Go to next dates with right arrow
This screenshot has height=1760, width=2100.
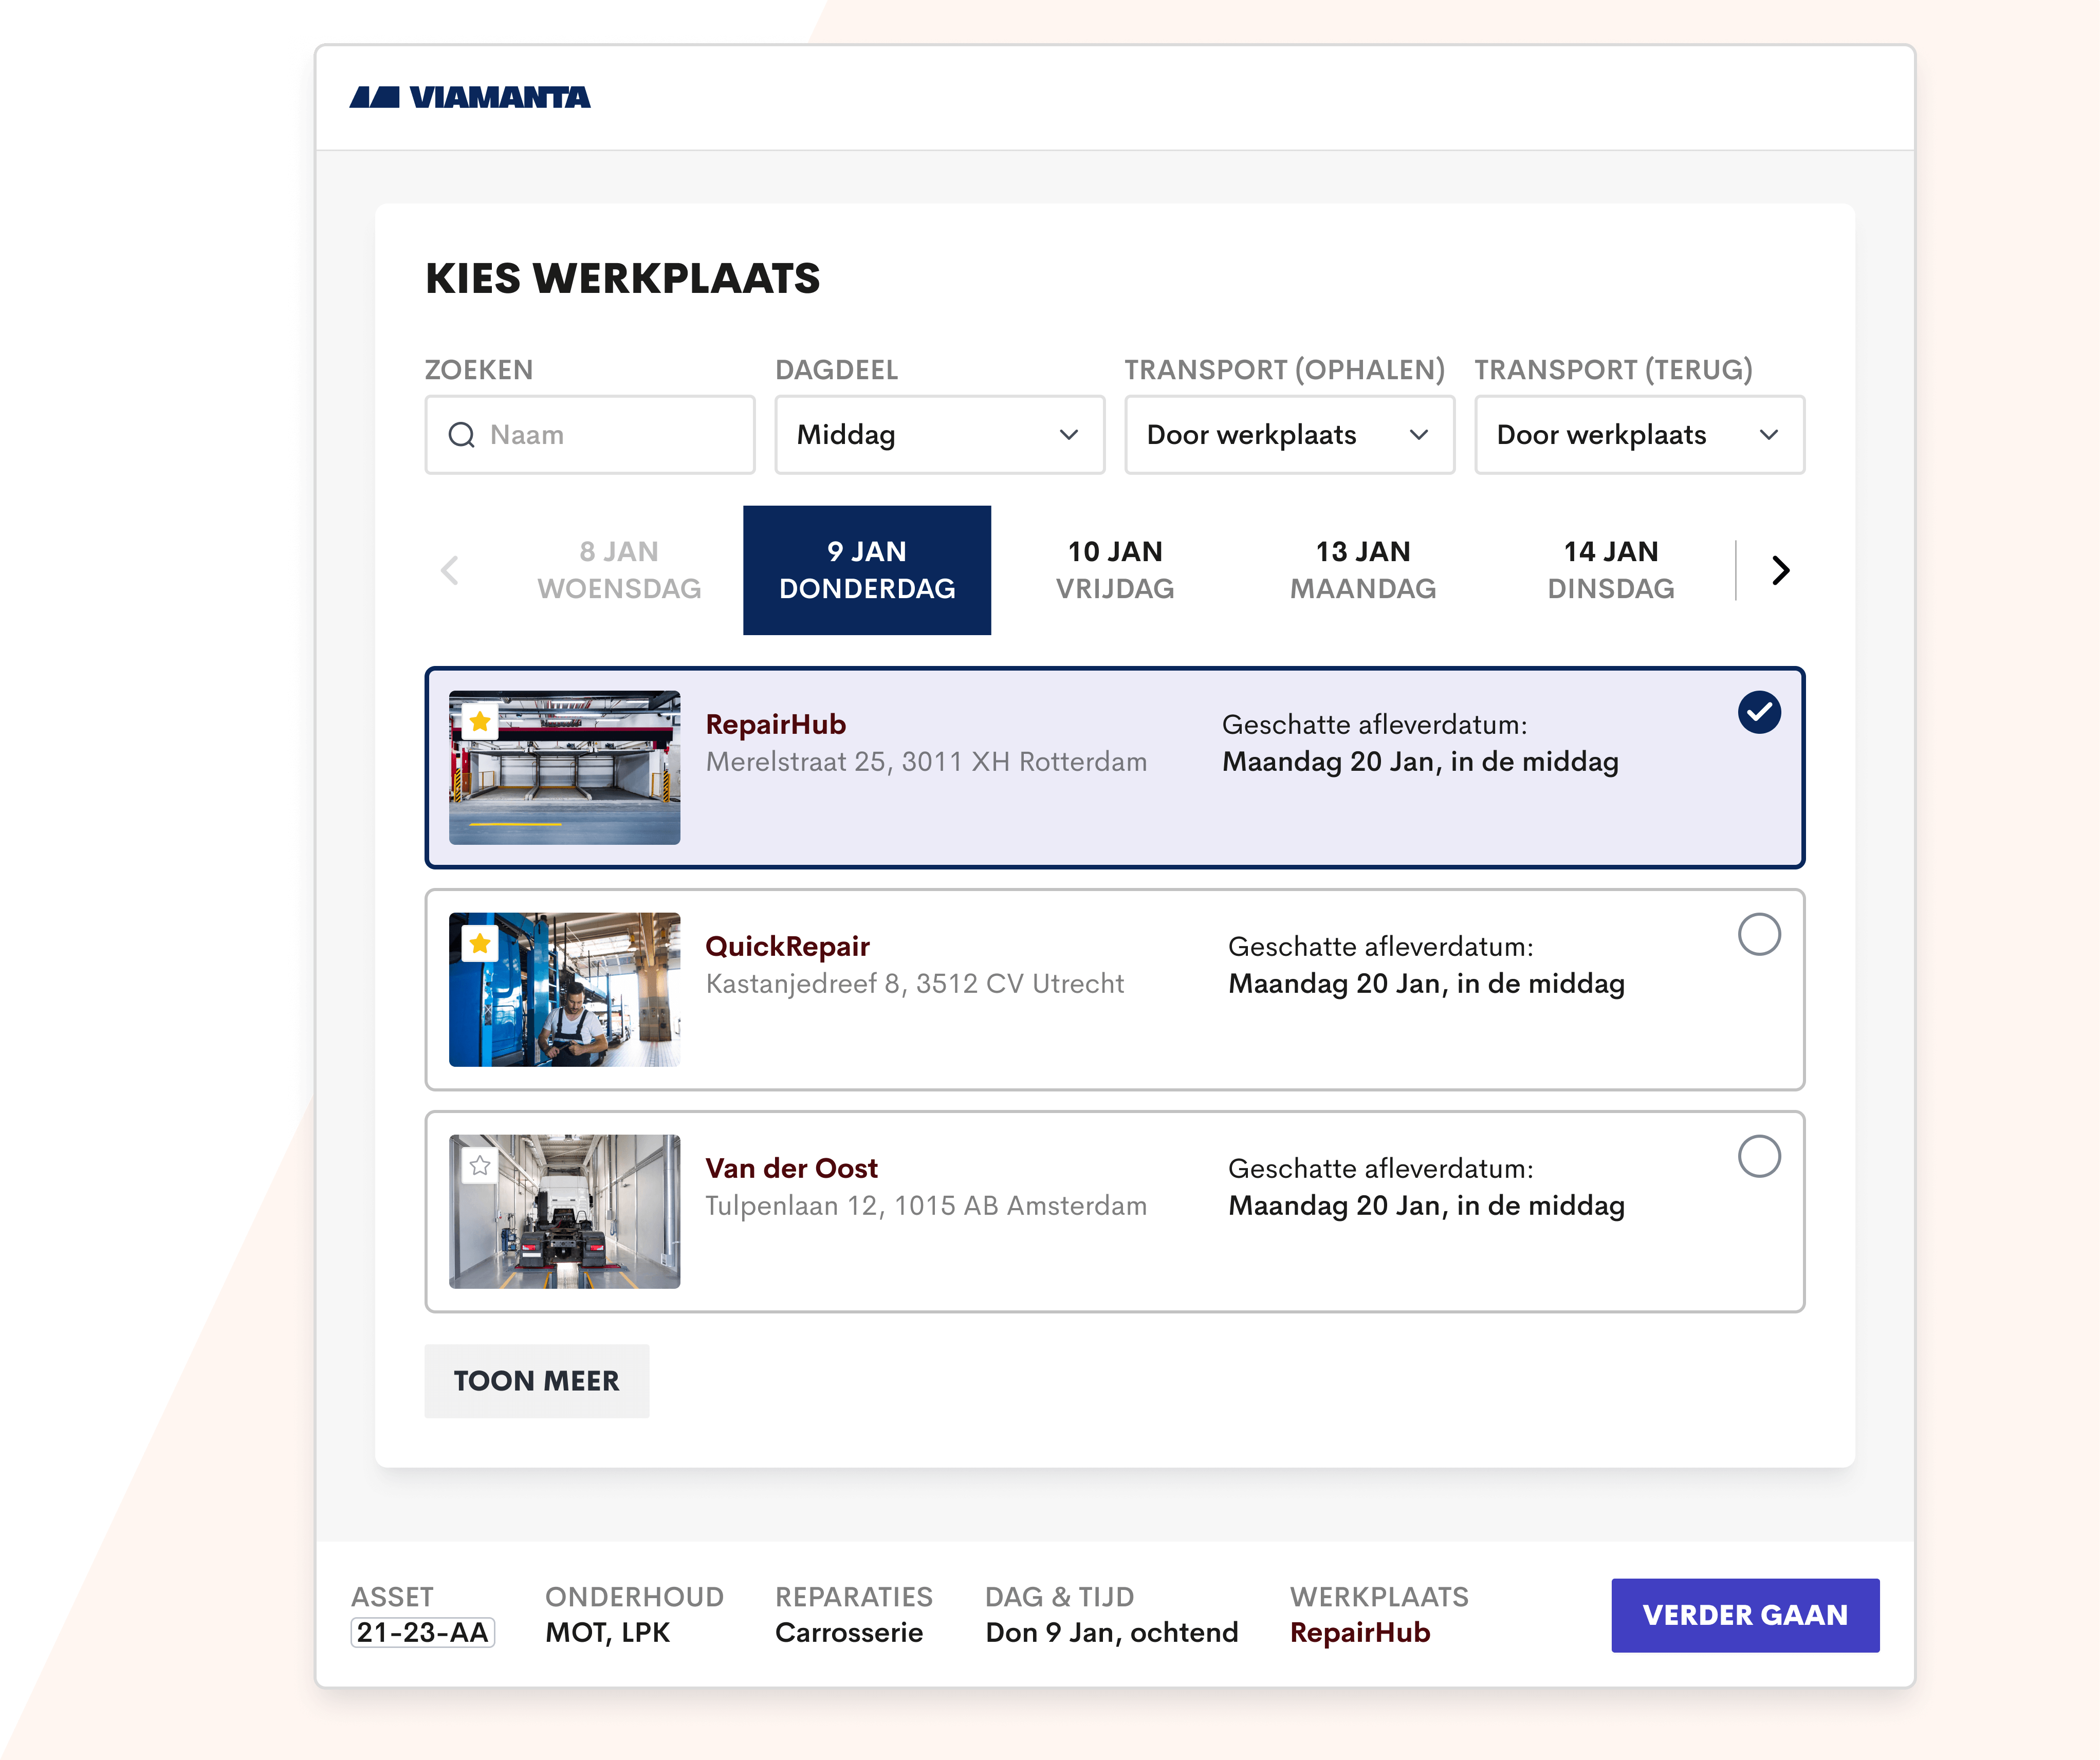coord(1781,570)
